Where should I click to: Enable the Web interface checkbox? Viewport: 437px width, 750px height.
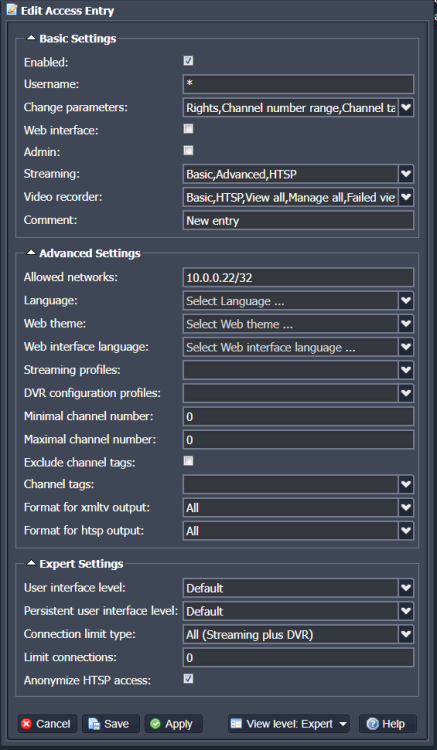point(188,129)
